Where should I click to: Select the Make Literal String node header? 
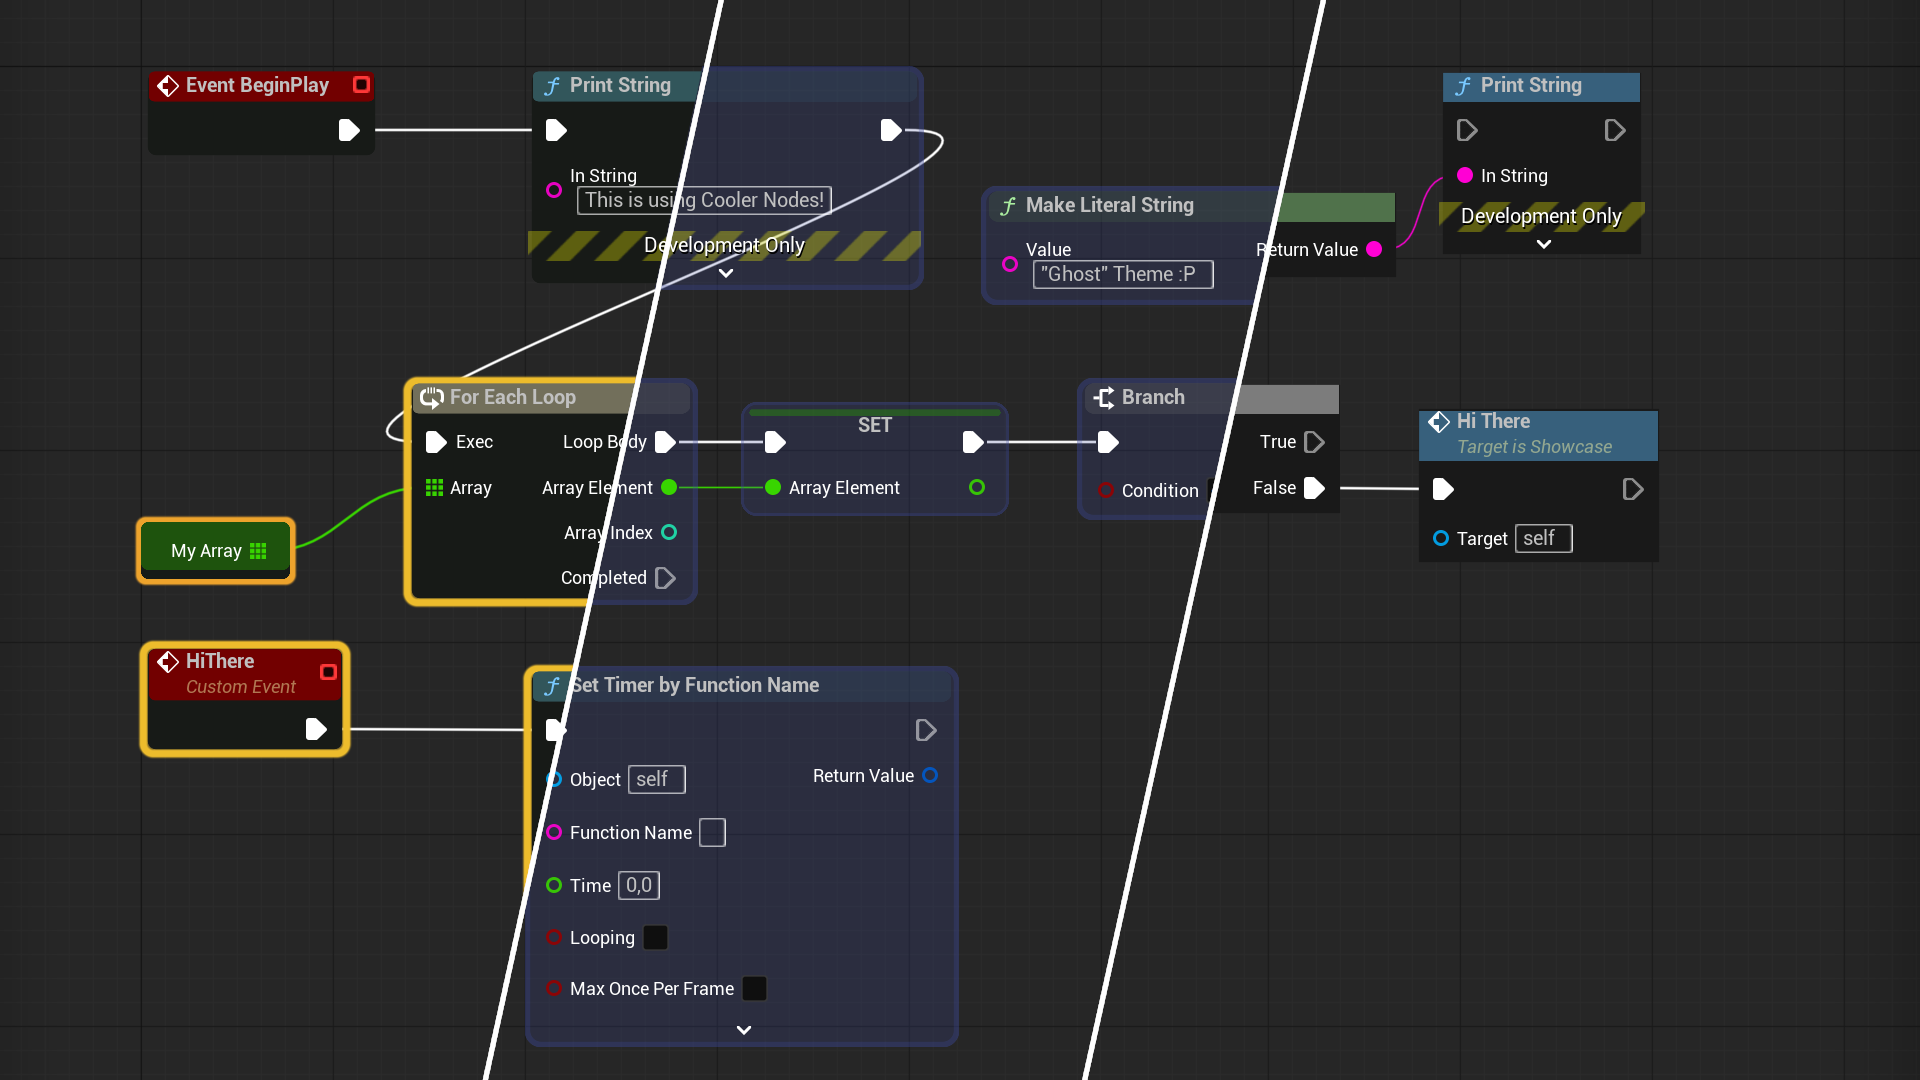[1190, 205]
